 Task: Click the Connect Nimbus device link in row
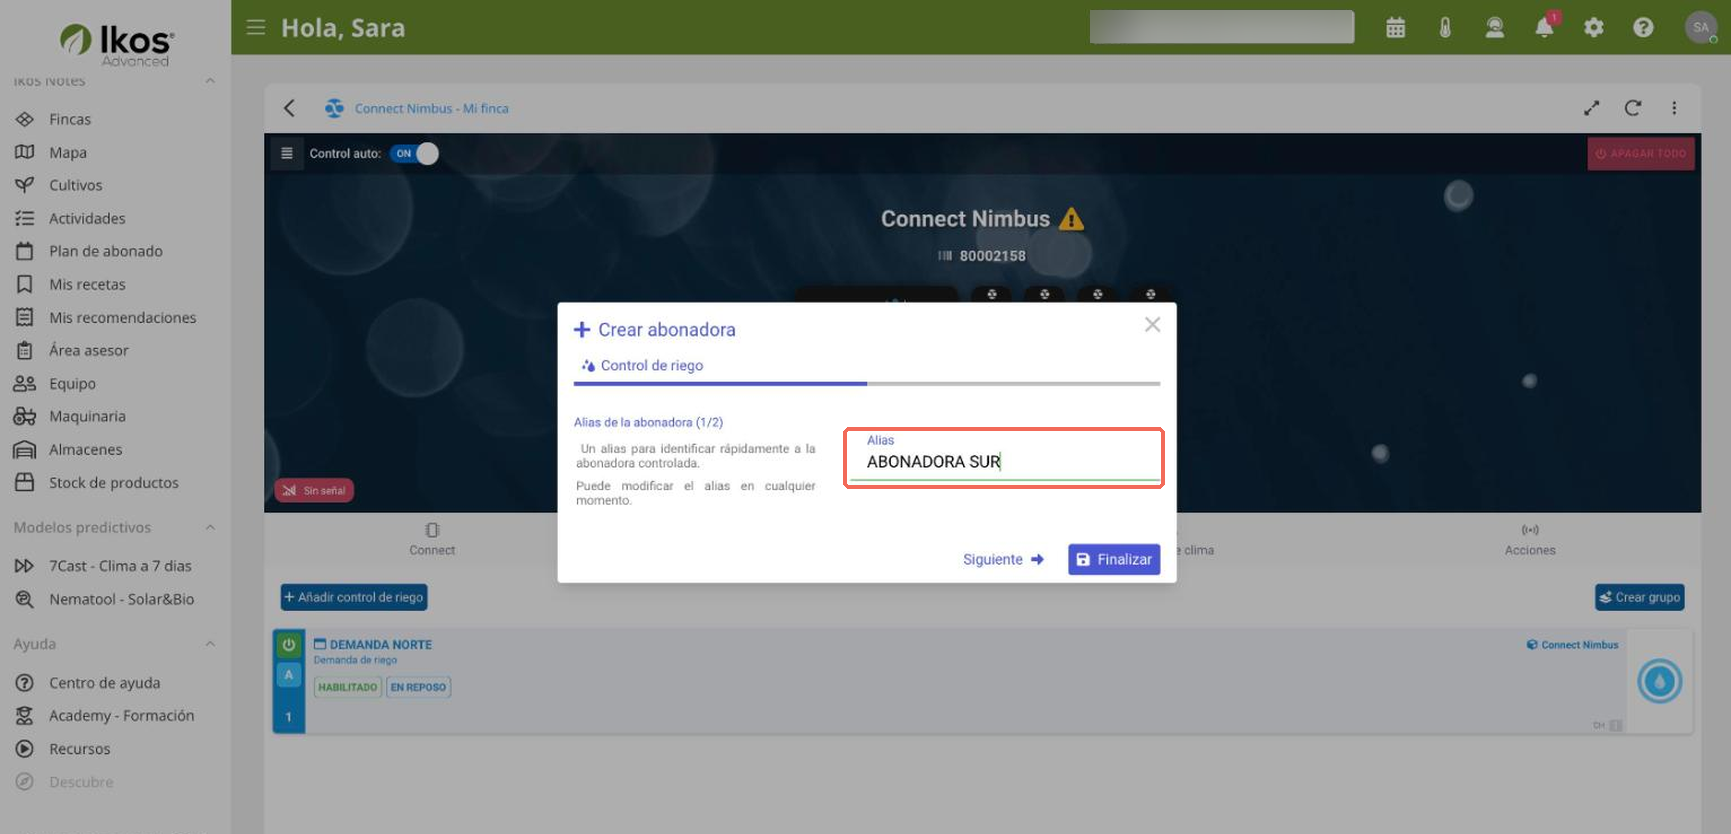coord(1572,645)
